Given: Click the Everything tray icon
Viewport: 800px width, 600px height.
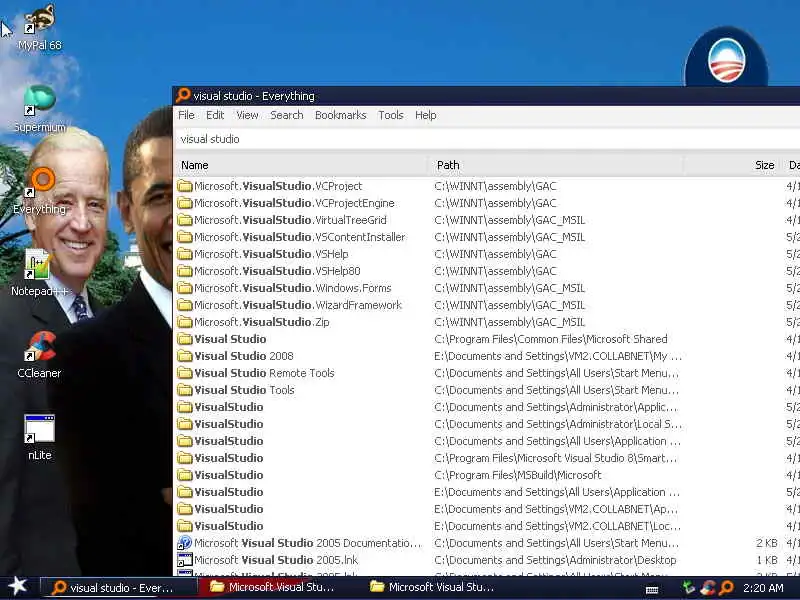Looking at the screenshot, I should [x=727, y=588].
